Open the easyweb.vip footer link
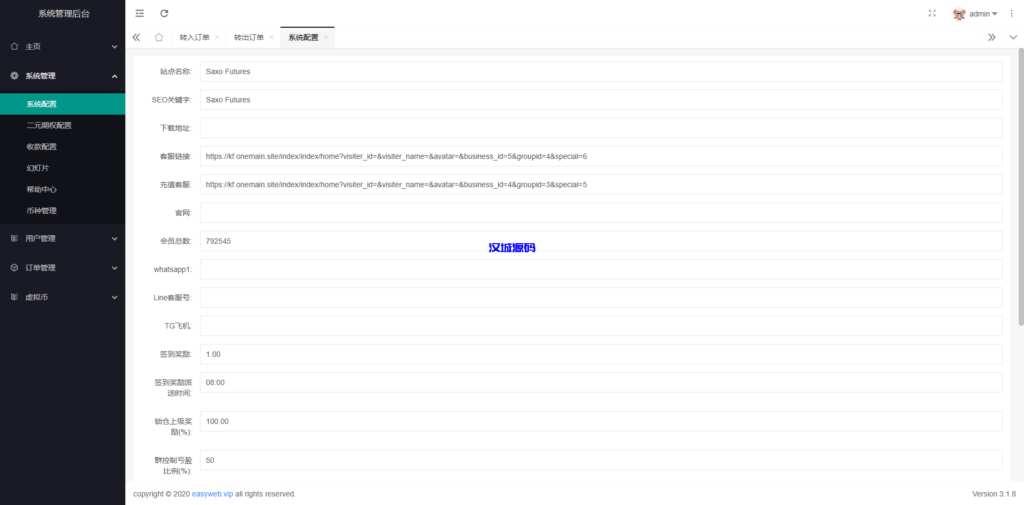This screenshot has width=1024, height=505. point(212,494)
